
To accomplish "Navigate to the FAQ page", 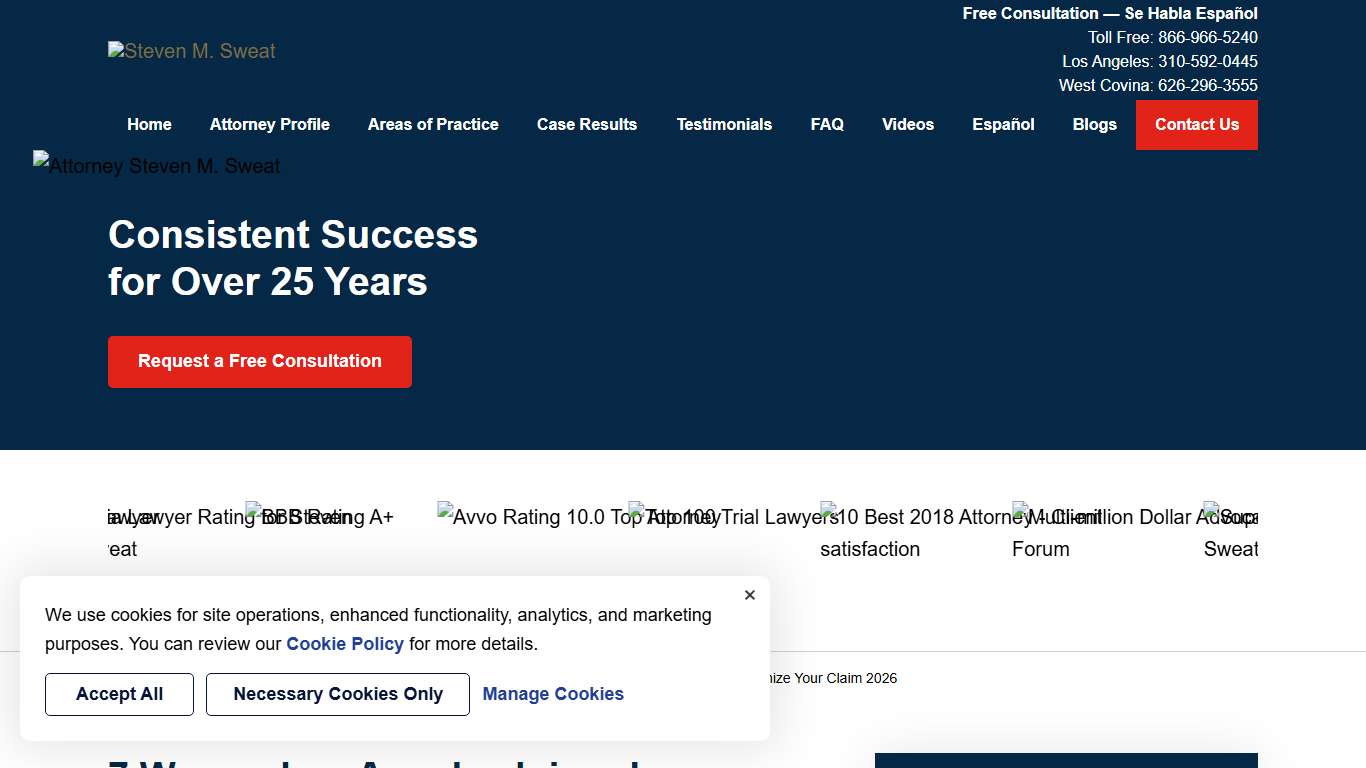I will pos(827,125).
